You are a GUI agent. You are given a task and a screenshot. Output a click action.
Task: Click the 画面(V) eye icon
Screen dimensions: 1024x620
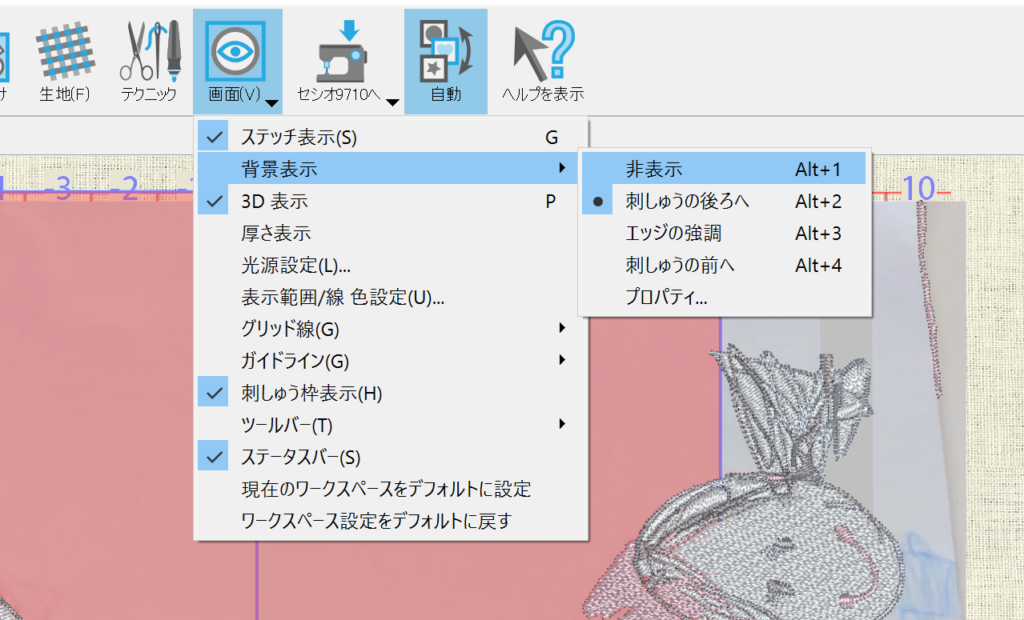235,48
